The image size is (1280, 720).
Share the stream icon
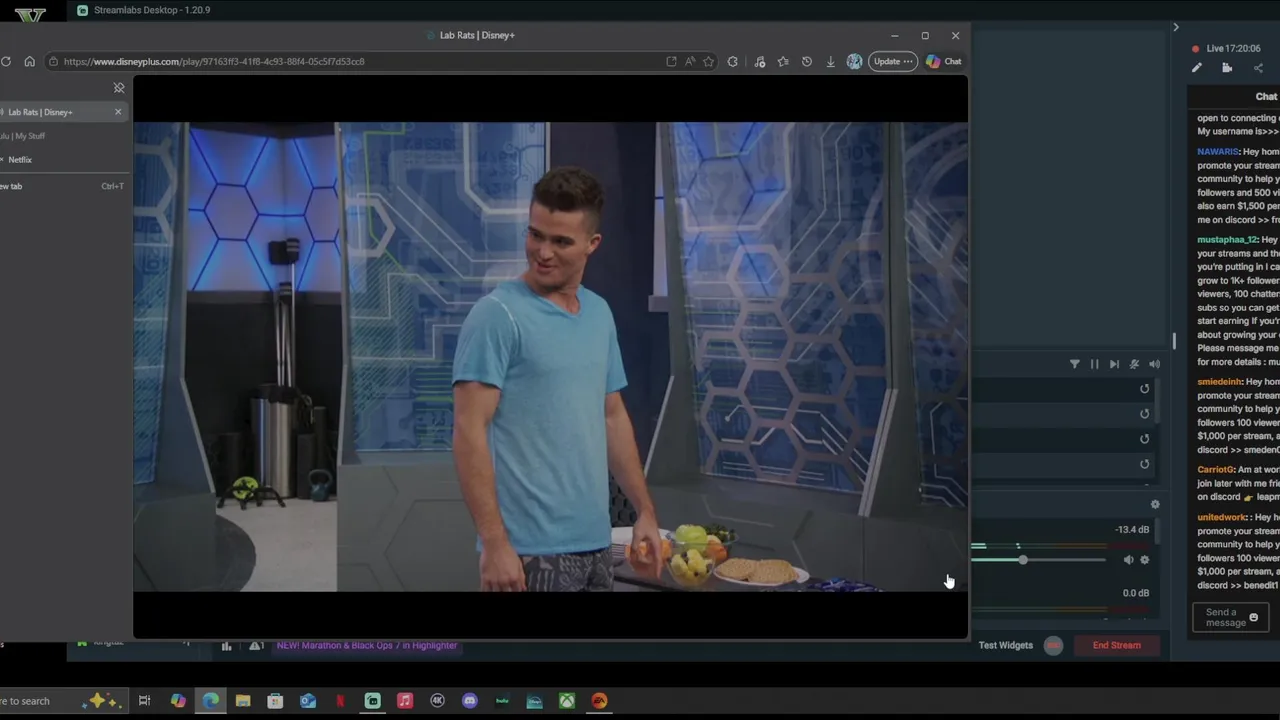click(1258, 68)
